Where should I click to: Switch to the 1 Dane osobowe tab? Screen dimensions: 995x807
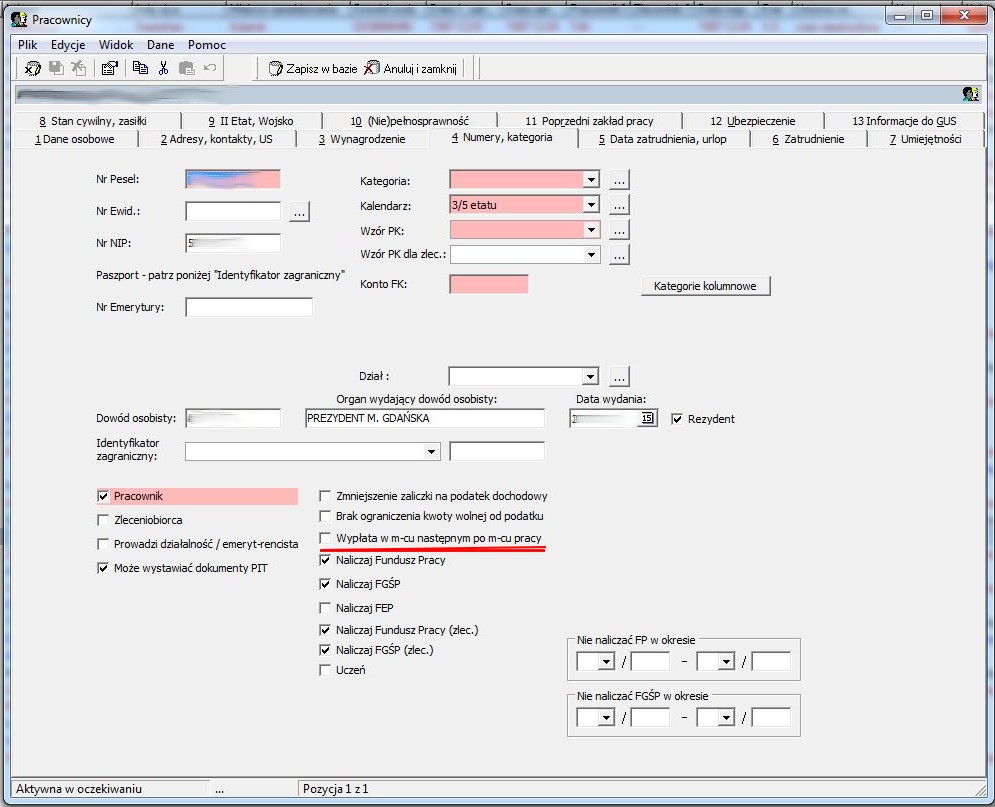75,139
